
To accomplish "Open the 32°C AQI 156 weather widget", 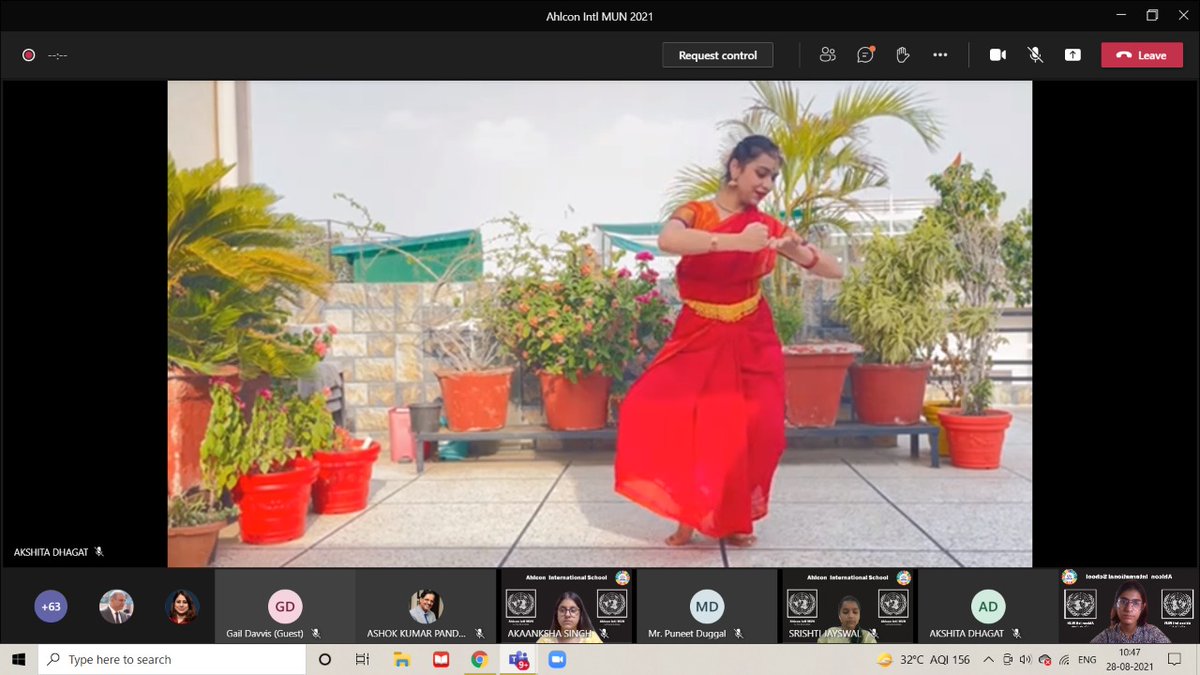I will [923, 659].
